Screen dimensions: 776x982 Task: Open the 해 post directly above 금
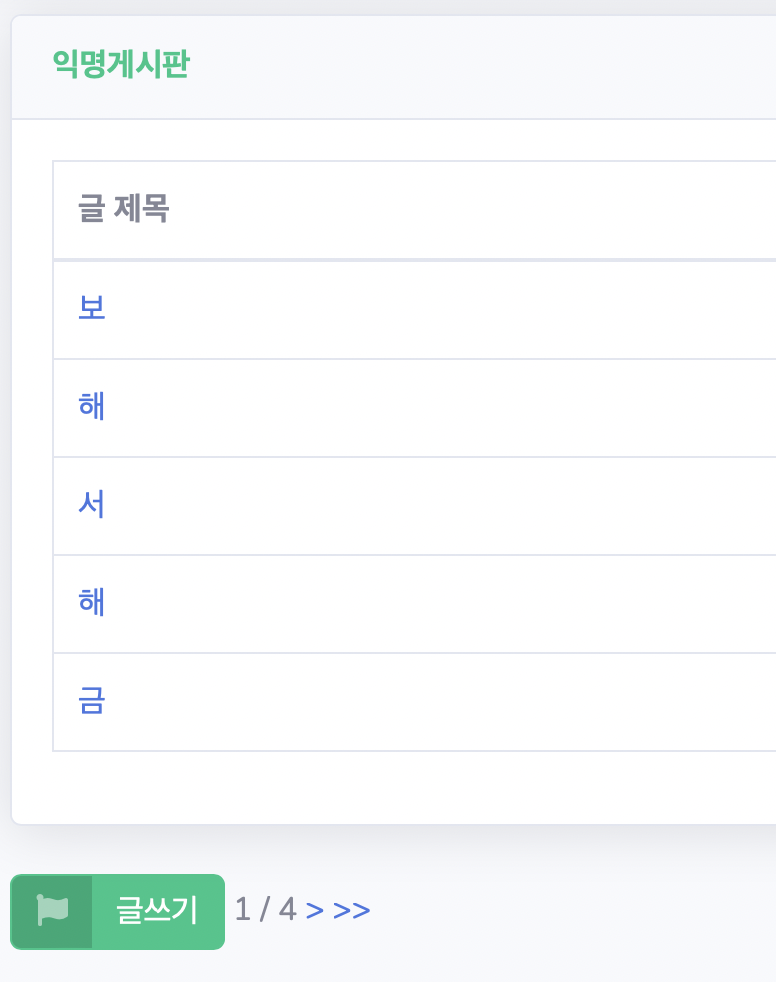[x=91, y=602]
